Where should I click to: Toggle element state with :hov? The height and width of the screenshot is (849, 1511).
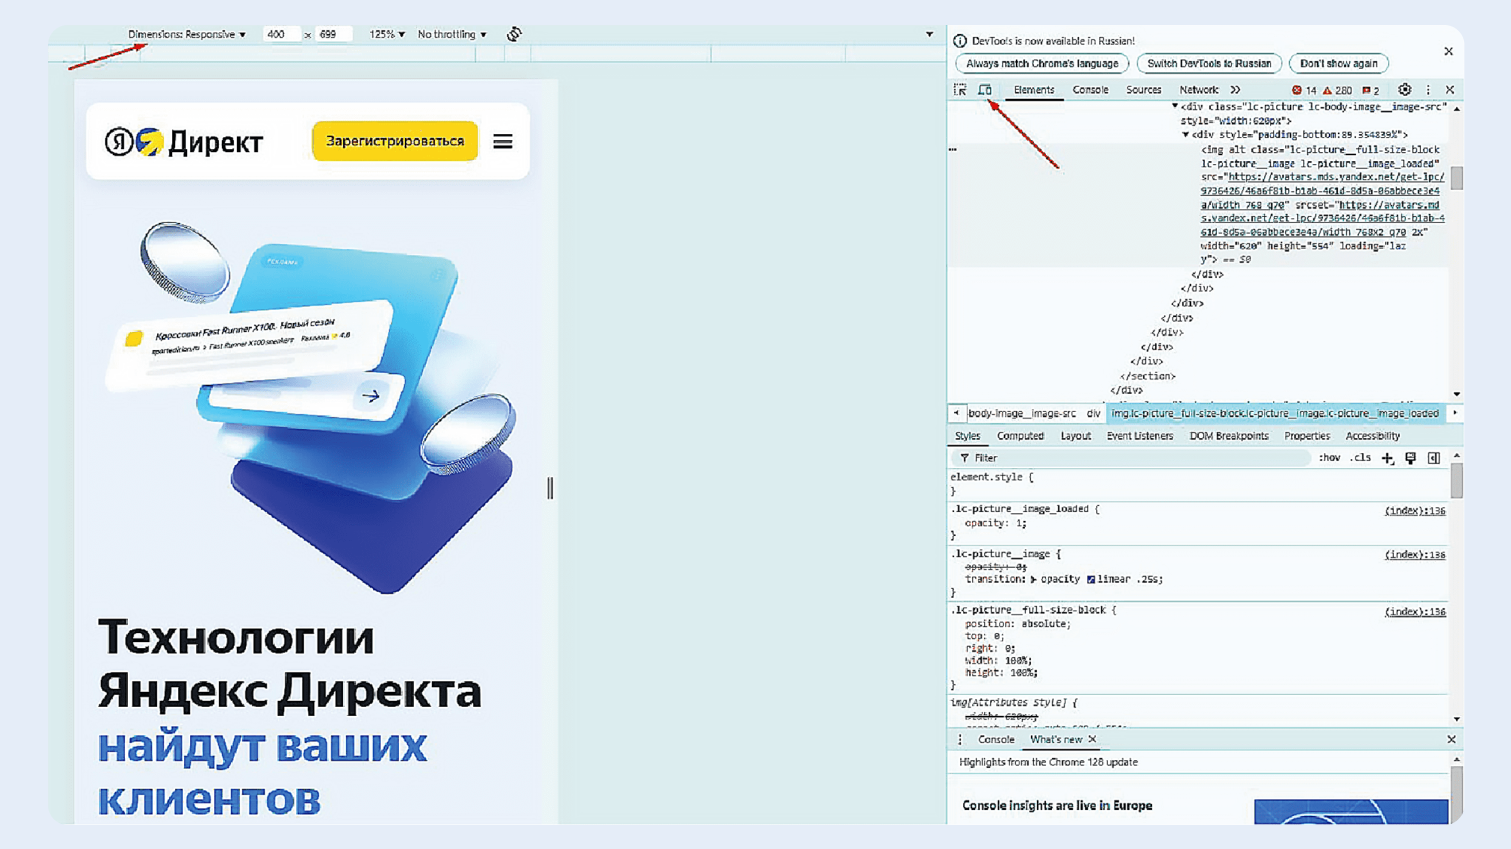tap(1329, 458)
